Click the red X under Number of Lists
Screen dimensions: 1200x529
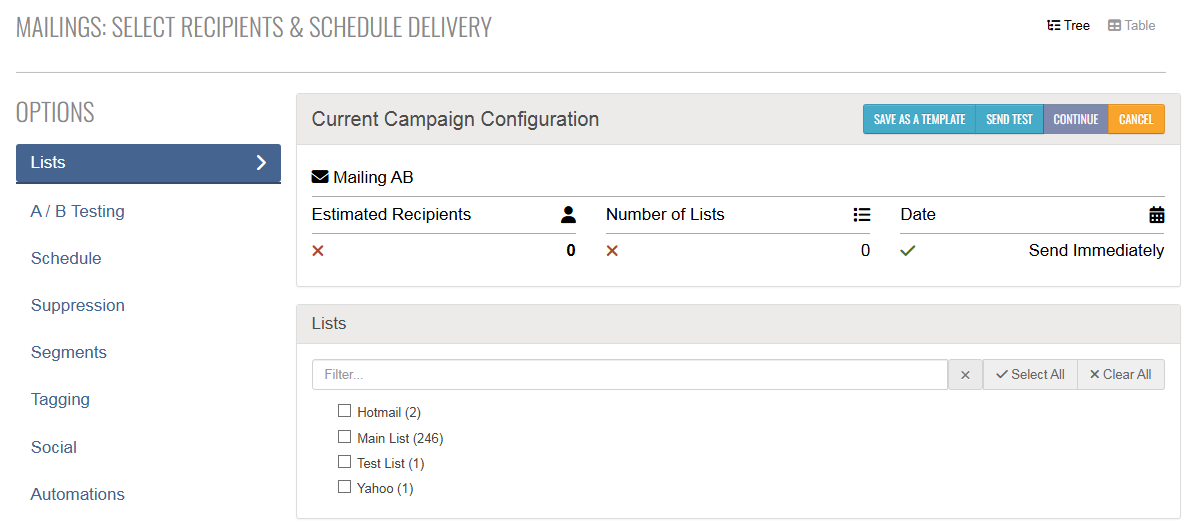(x=612, y=251)
